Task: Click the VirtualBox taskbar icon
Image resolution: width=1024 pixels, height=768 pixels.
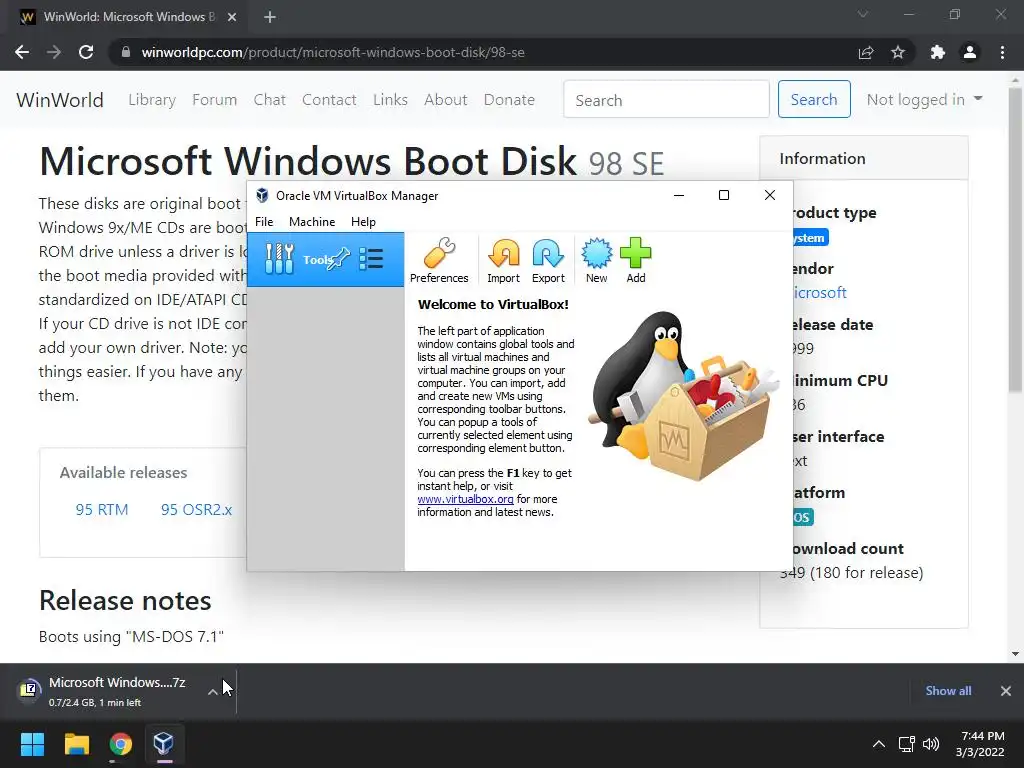Action: (164, 744)
